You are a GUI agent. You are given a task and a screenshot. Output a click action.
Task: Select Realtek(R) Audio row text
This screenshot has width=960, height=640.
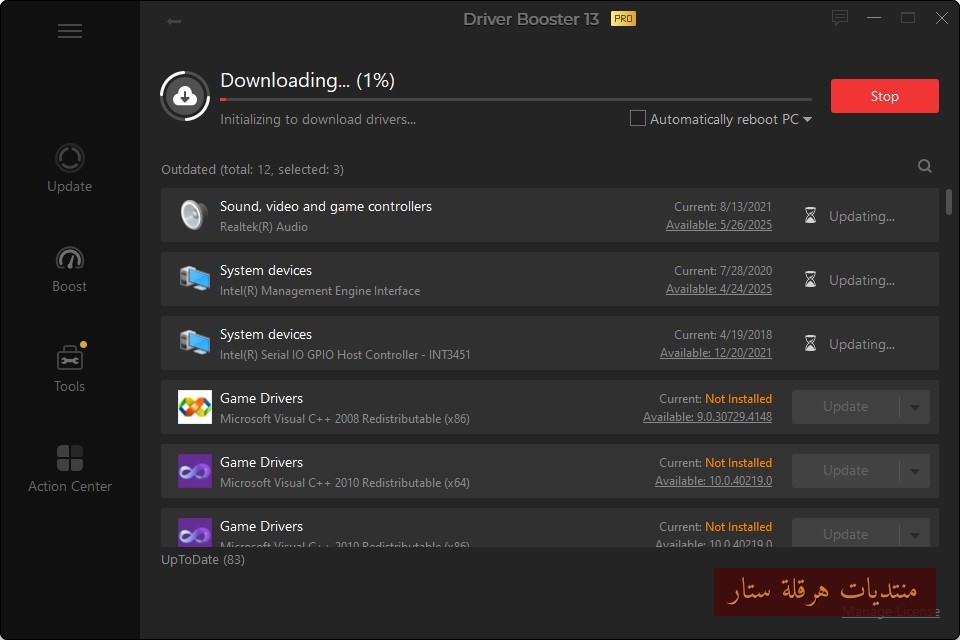pos(264,227)
